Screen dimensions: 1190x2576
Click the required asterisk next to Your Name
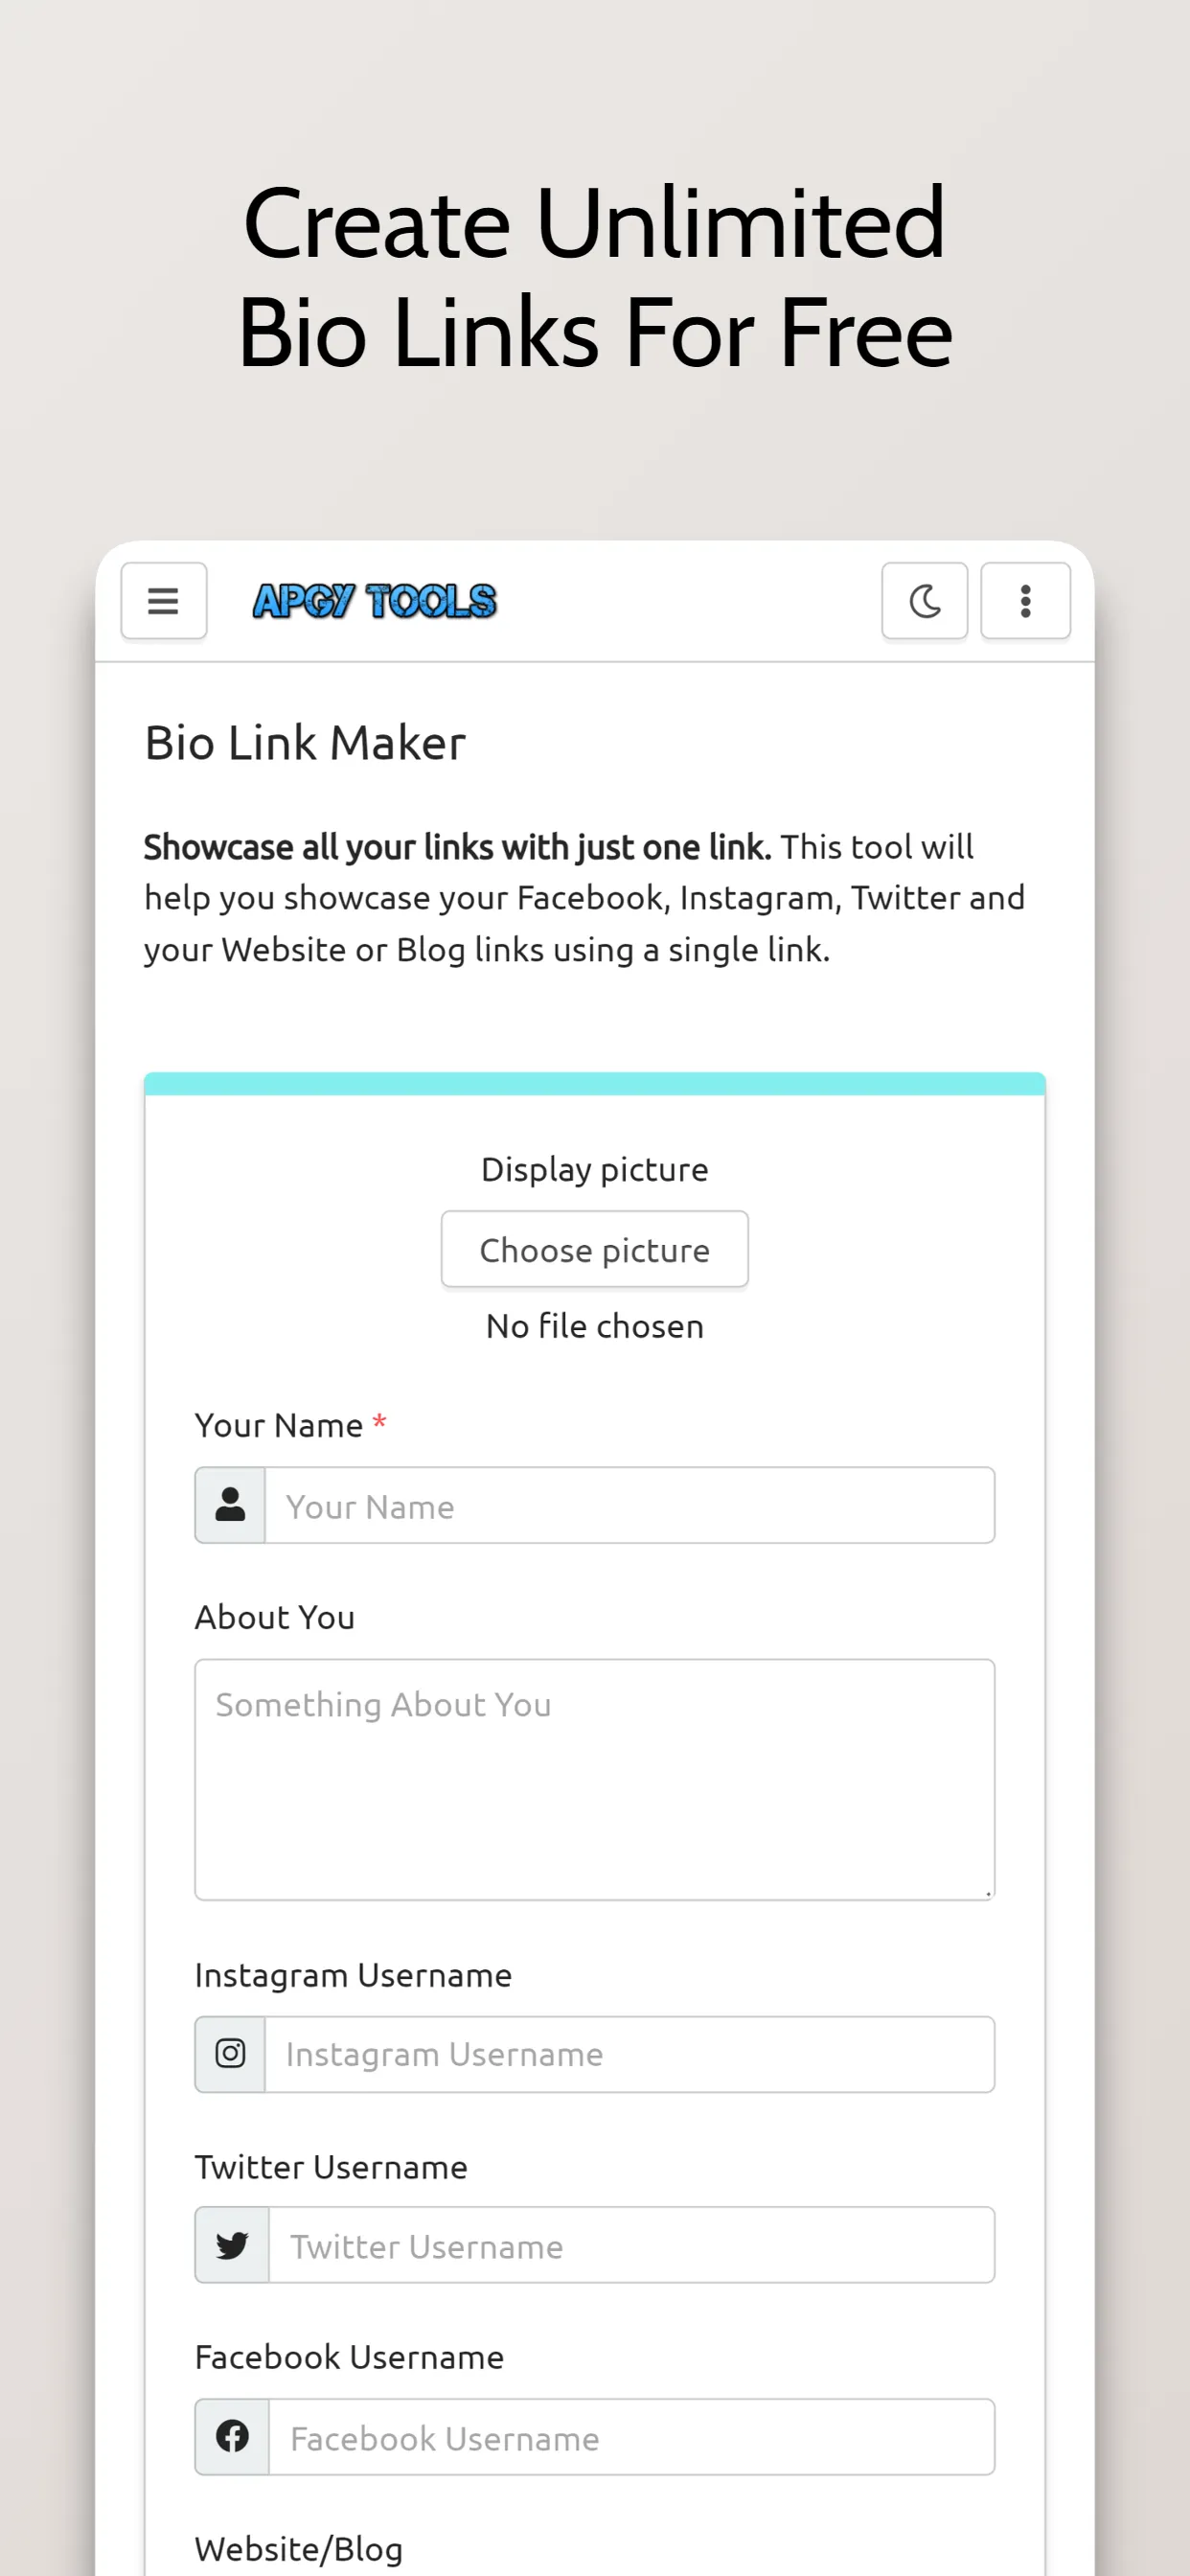tap(380, 1423)
